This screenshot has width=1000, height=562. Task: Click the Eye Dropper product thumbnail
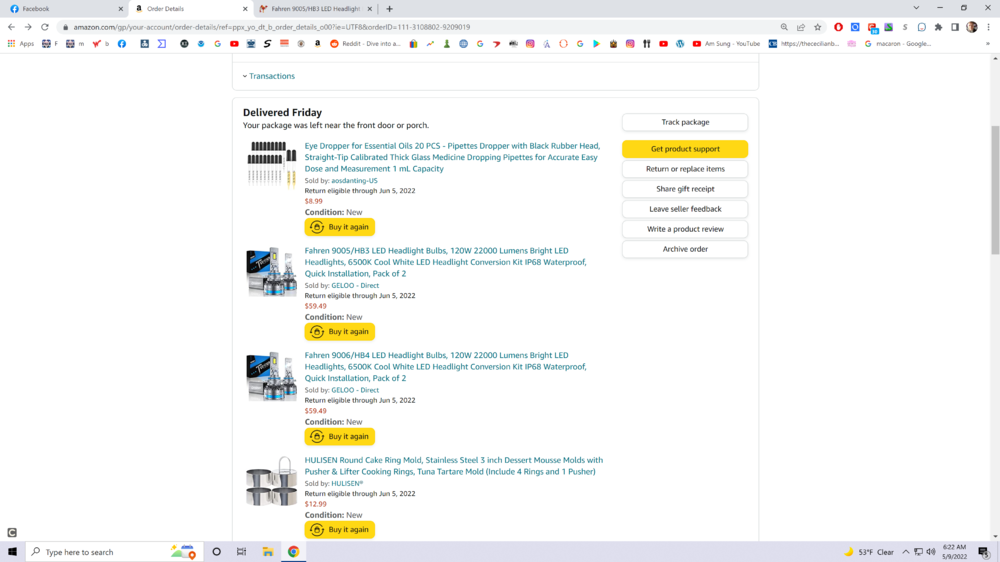[271, 164]
